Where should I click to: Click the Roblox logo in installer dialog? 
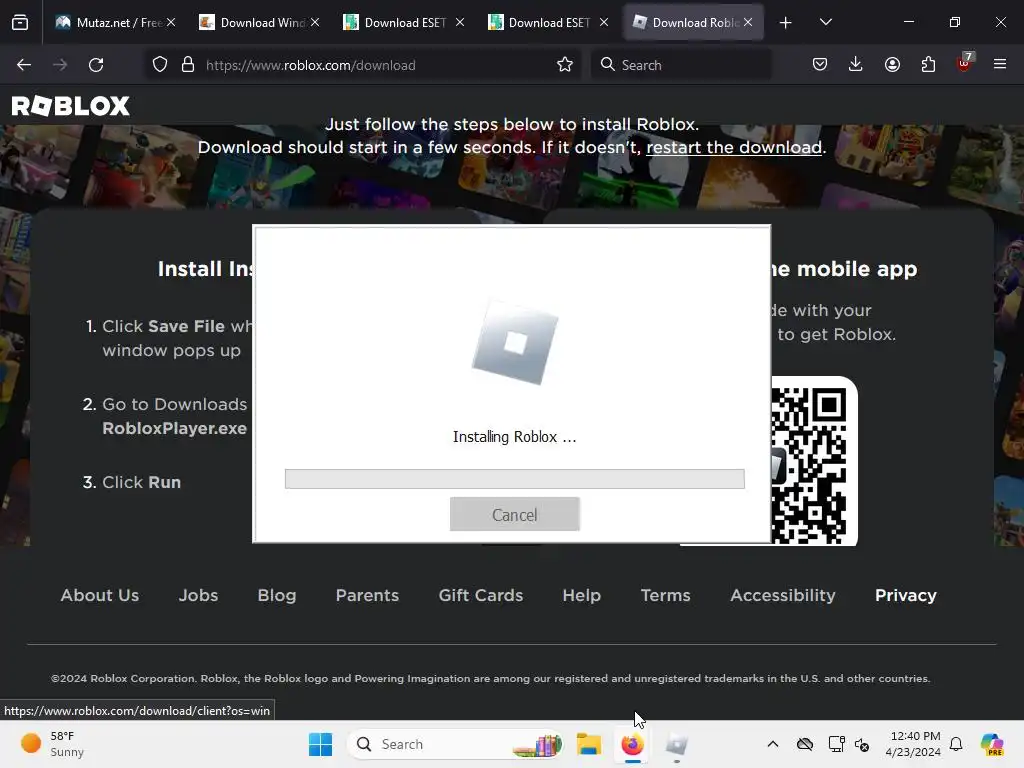pos(515,343)
